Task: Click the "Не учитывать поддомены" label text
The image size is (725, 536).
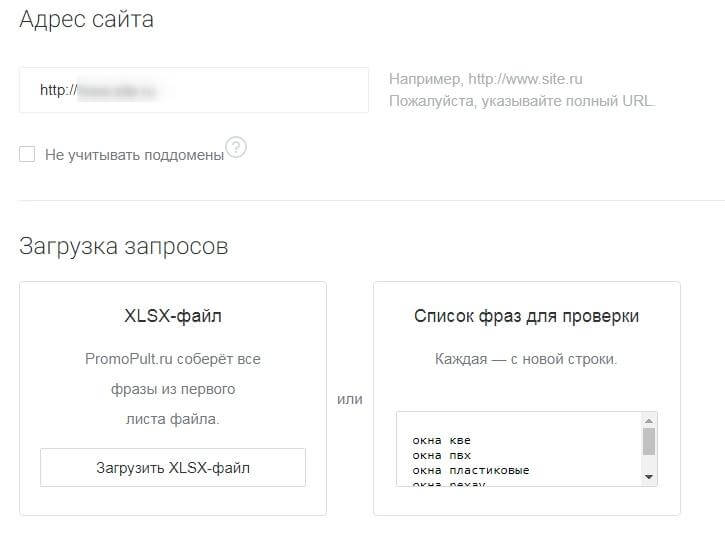Action: [134, 155]
